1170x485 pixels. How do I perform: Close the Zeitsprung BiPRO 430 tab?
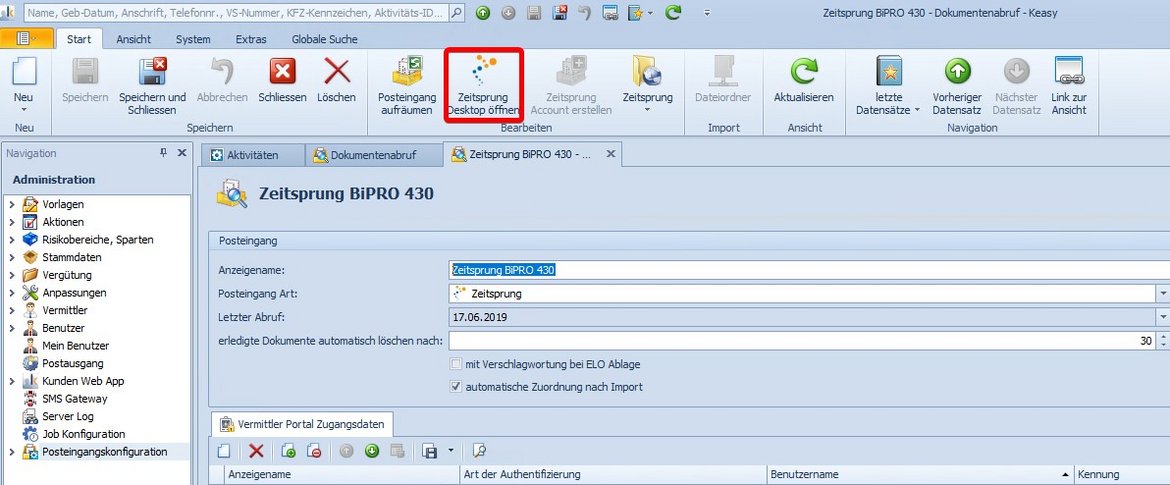pyautogui.click(x=610, y=154)
